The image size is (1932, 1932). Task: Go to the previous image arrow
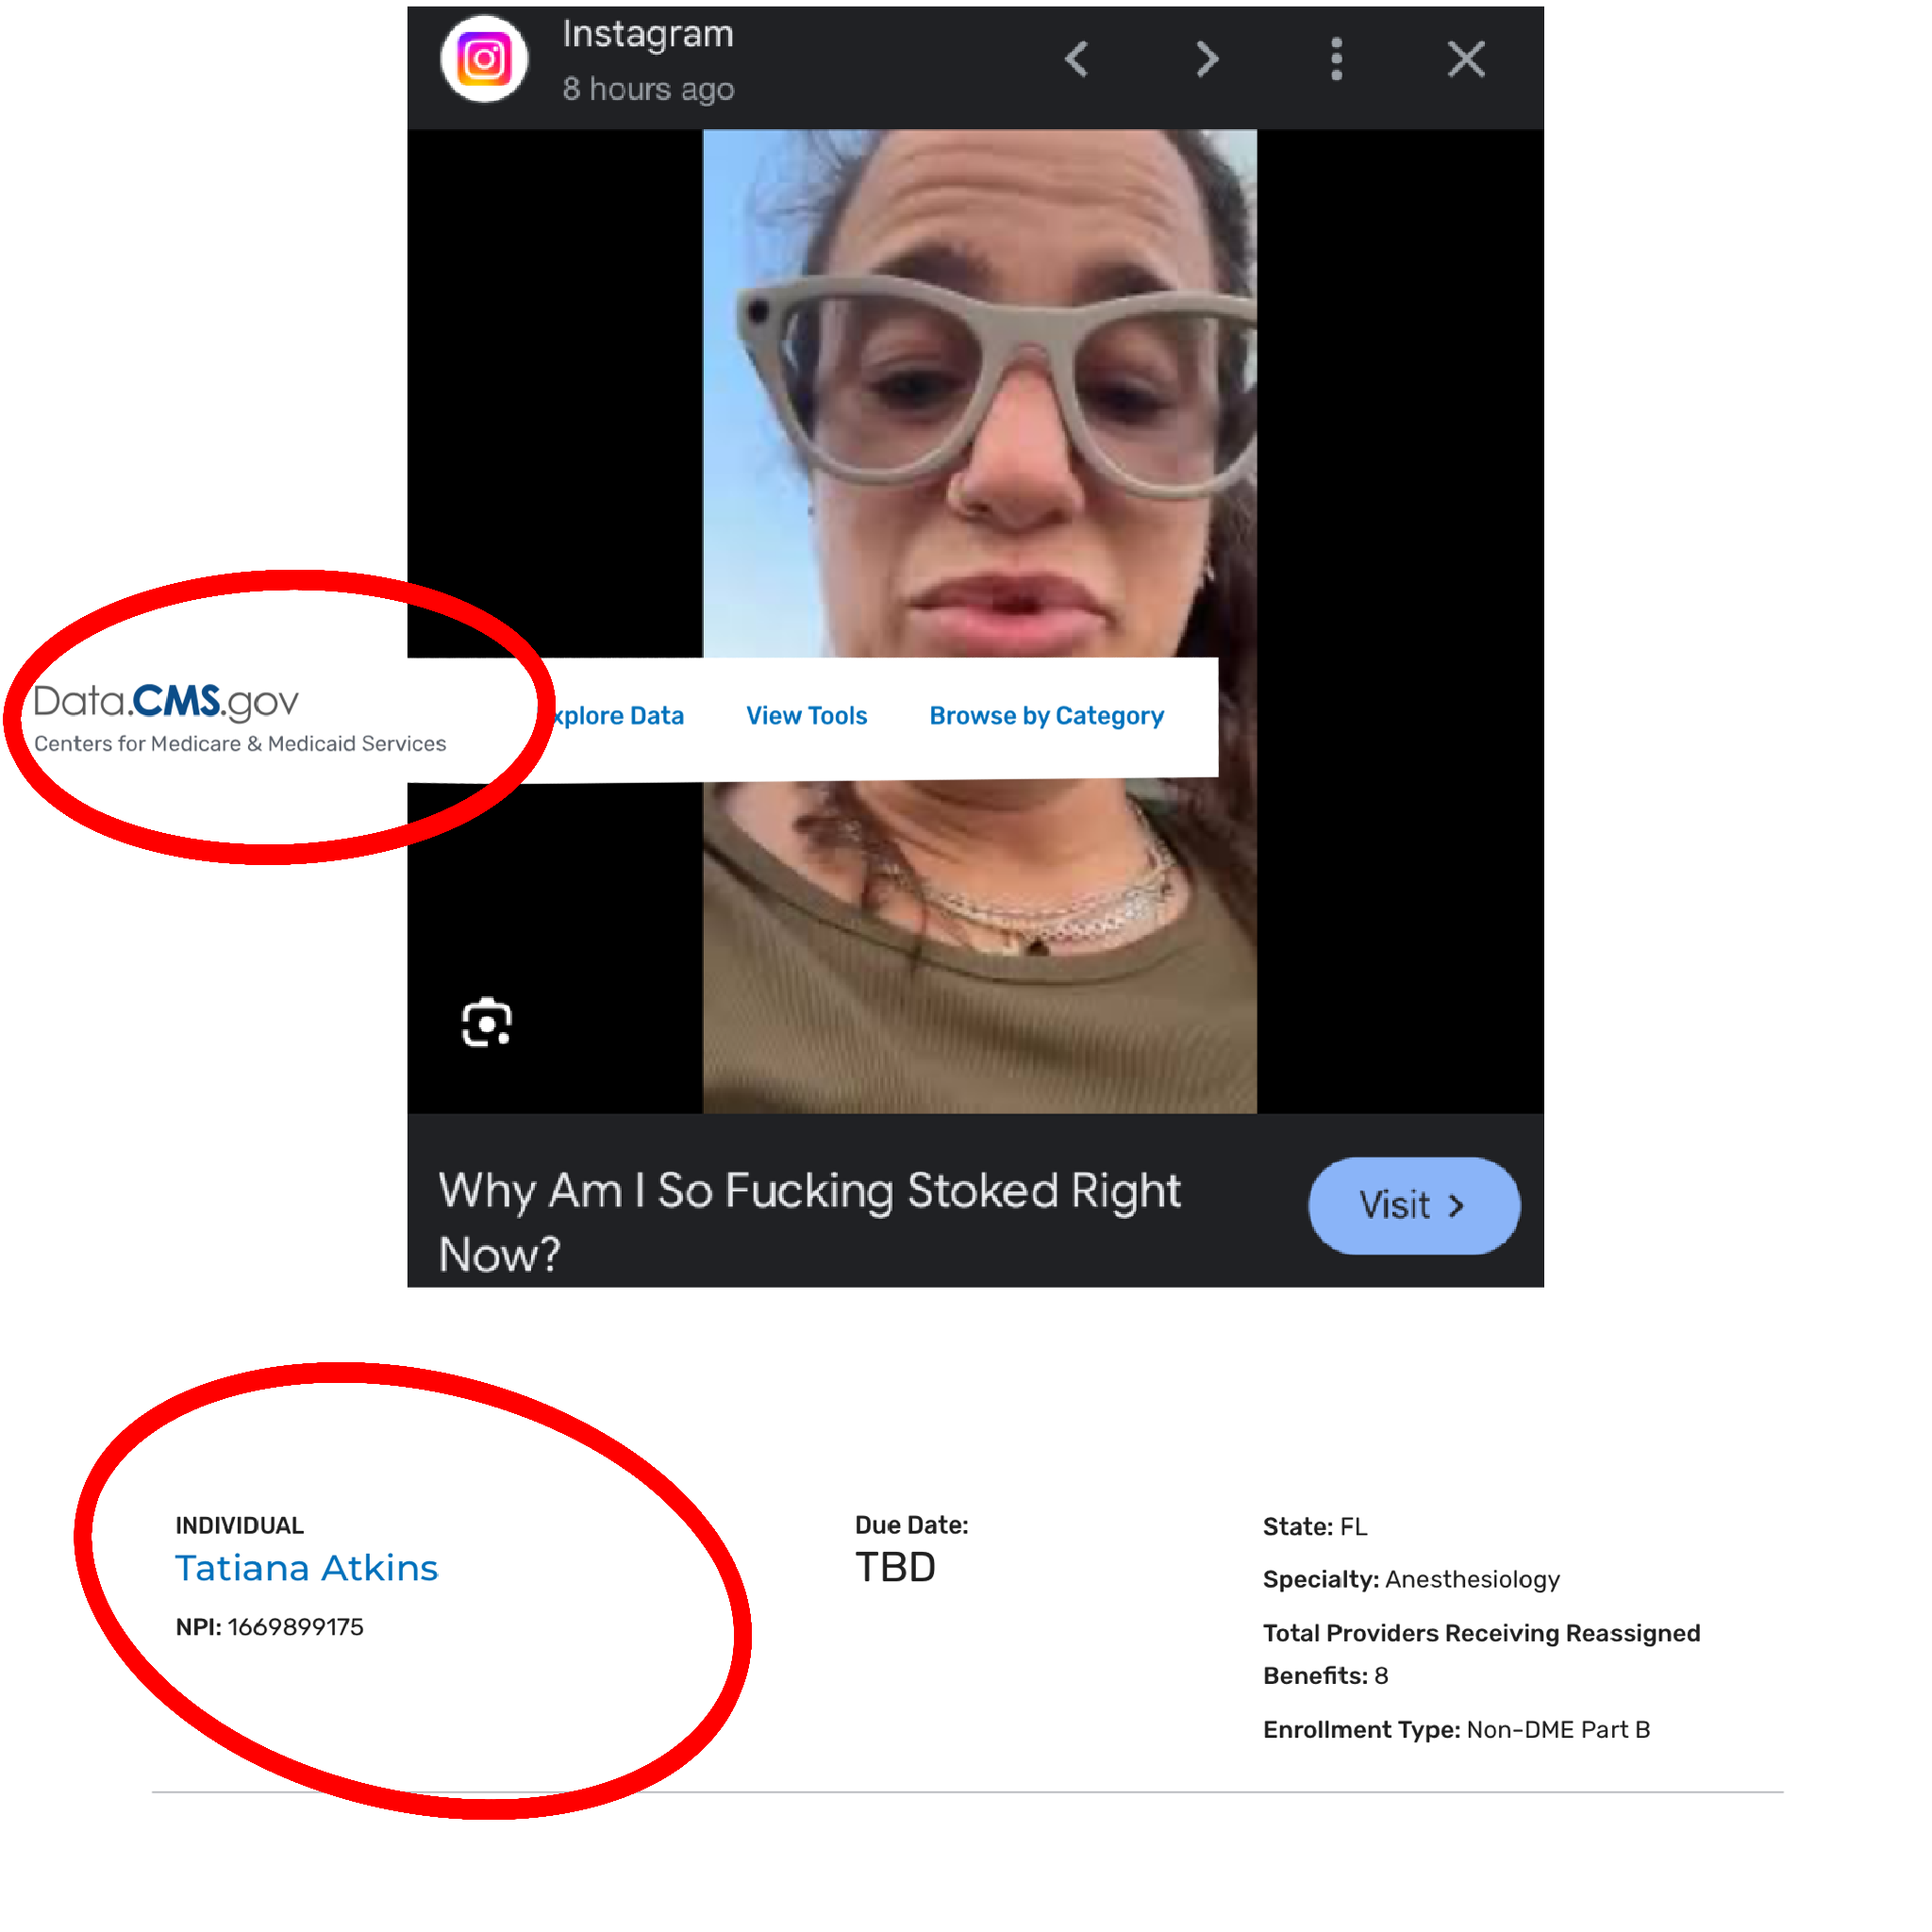(1077, 59)
